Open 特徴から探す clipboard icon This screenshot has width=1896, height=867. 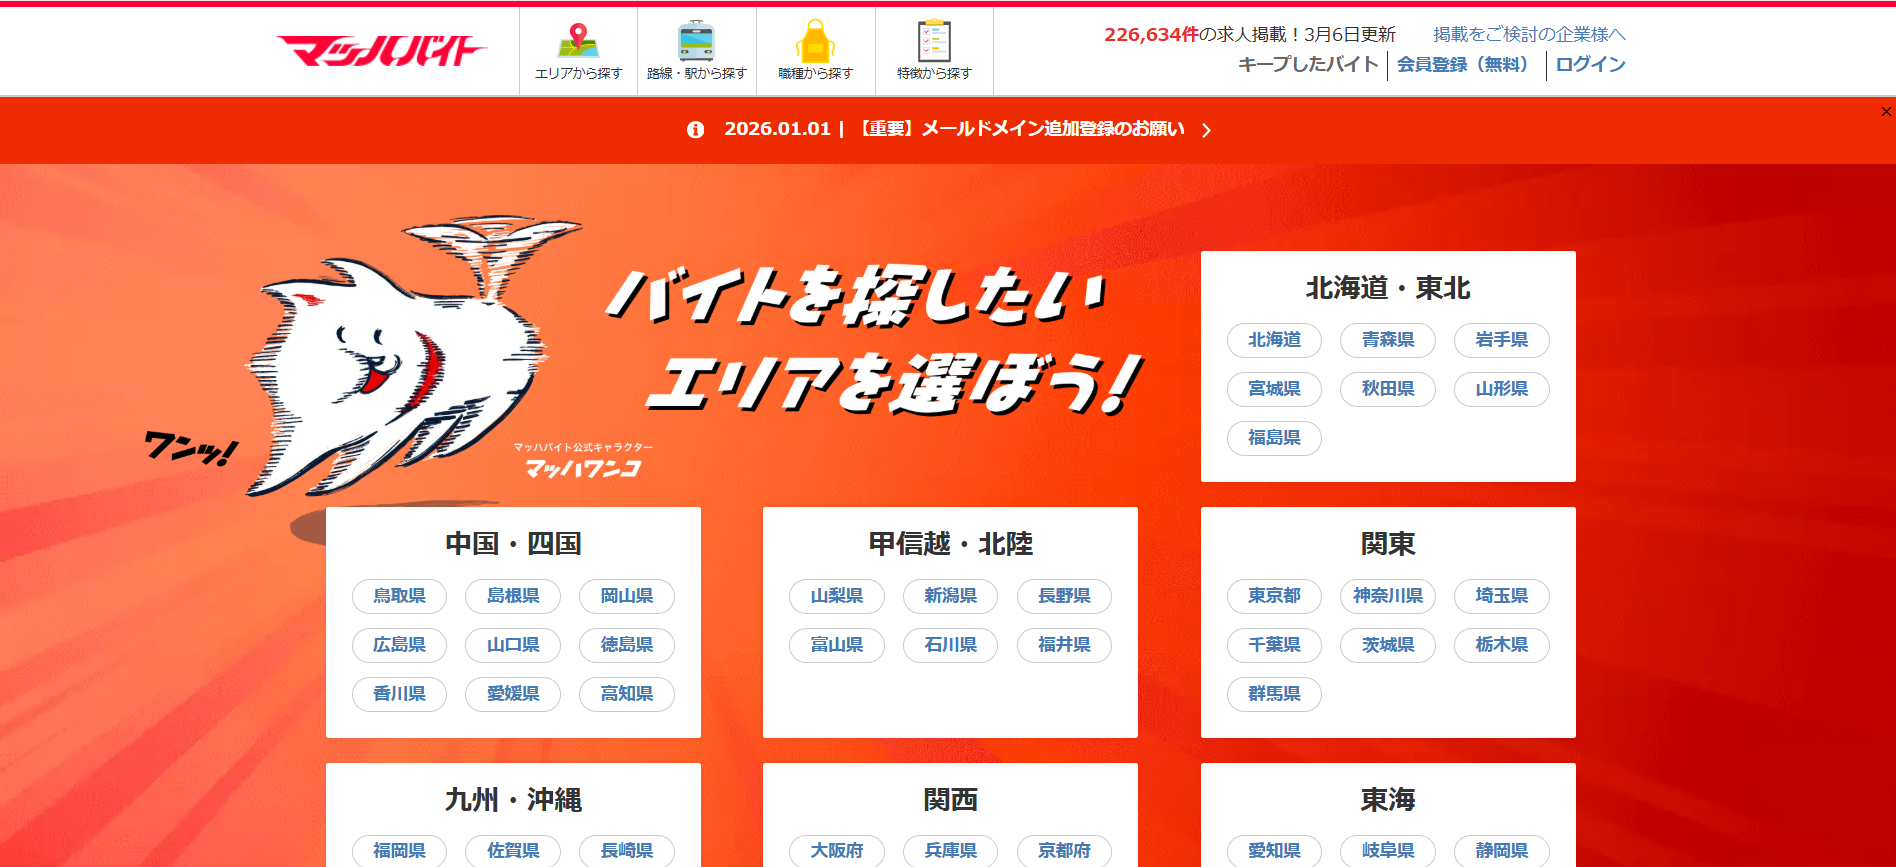(934, 42)
